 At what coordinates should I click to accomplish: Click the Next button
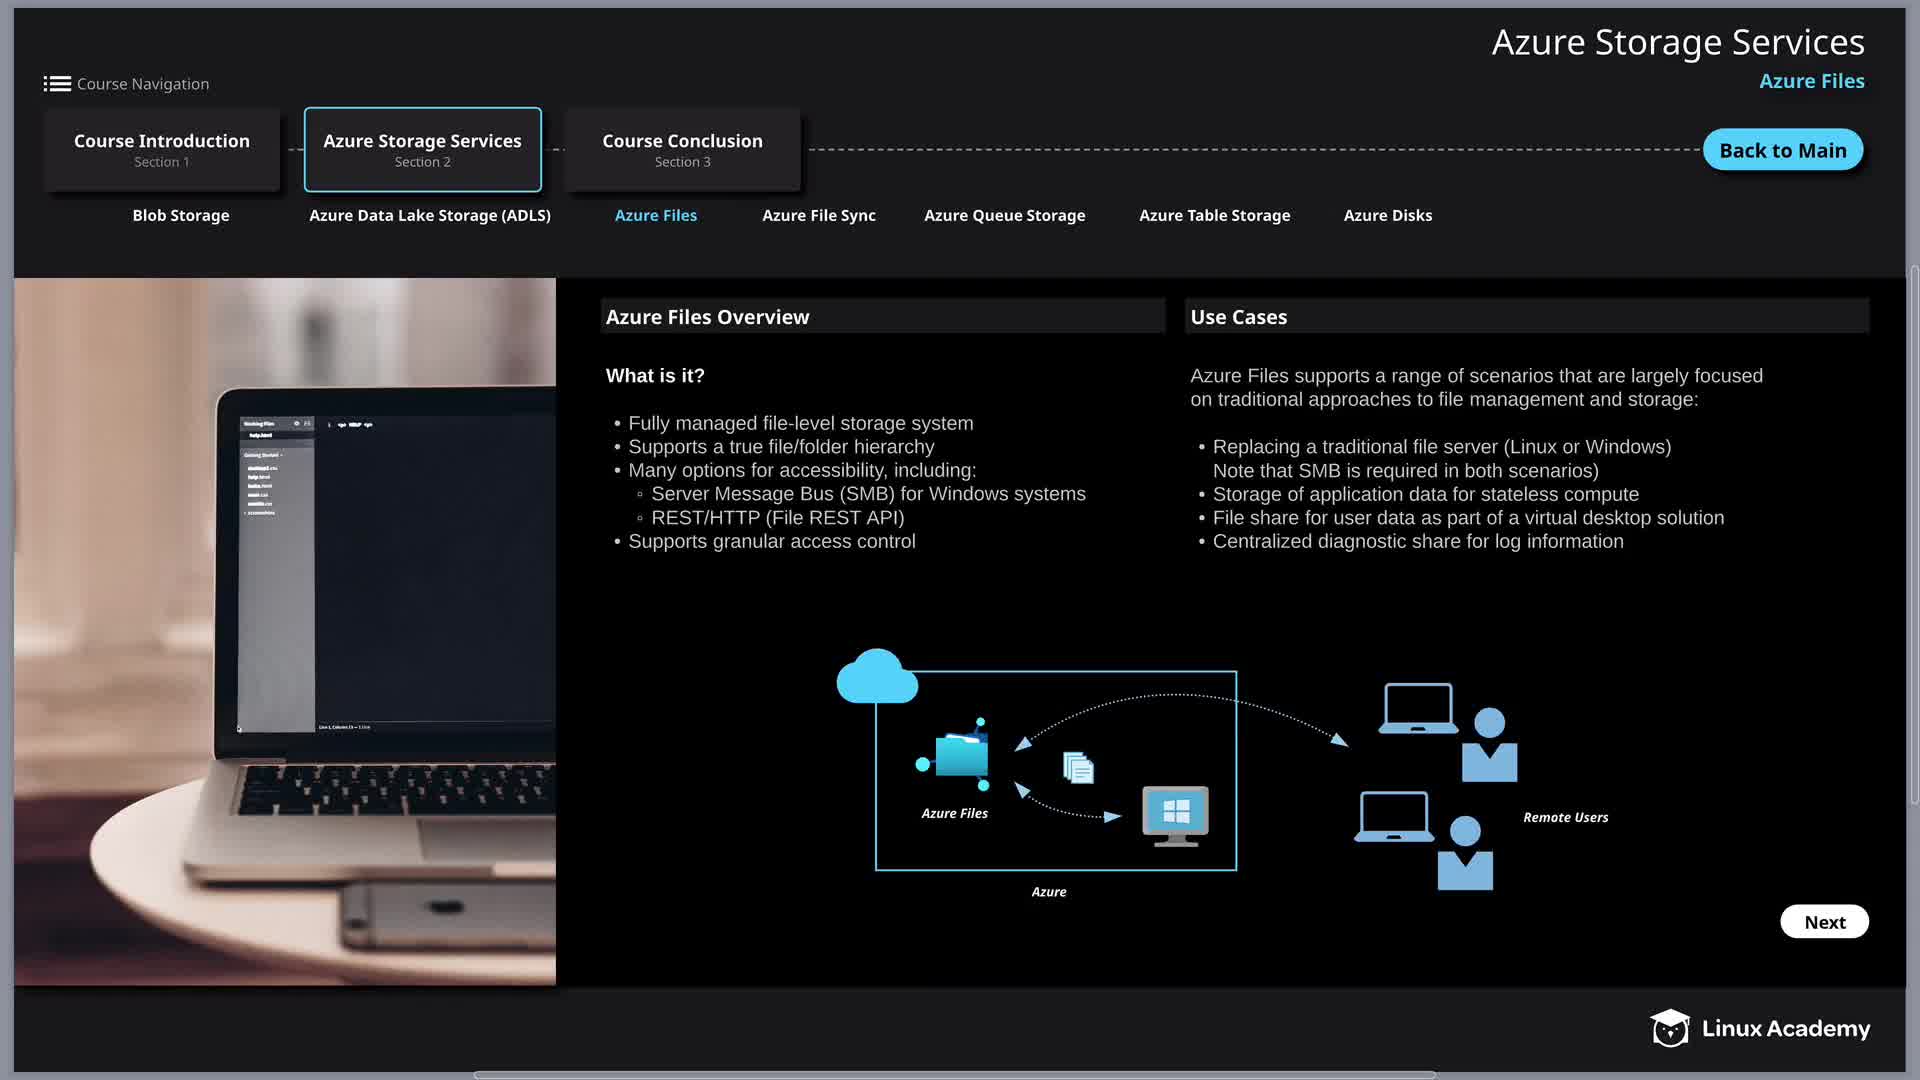pyautogui.click(x=1824, y=922)
